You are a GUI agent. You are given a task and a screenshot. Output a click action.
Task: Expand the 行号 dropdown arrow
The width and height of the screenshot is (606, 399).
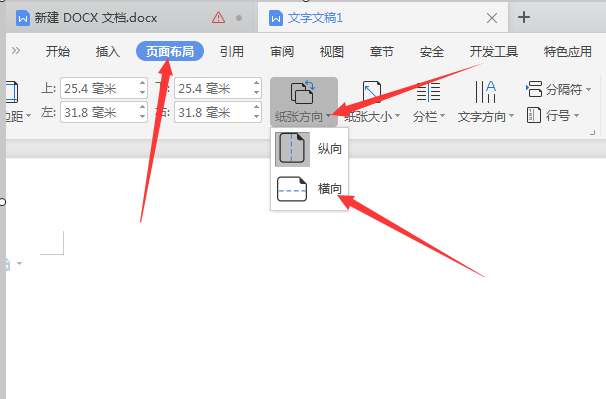(576, 115)
